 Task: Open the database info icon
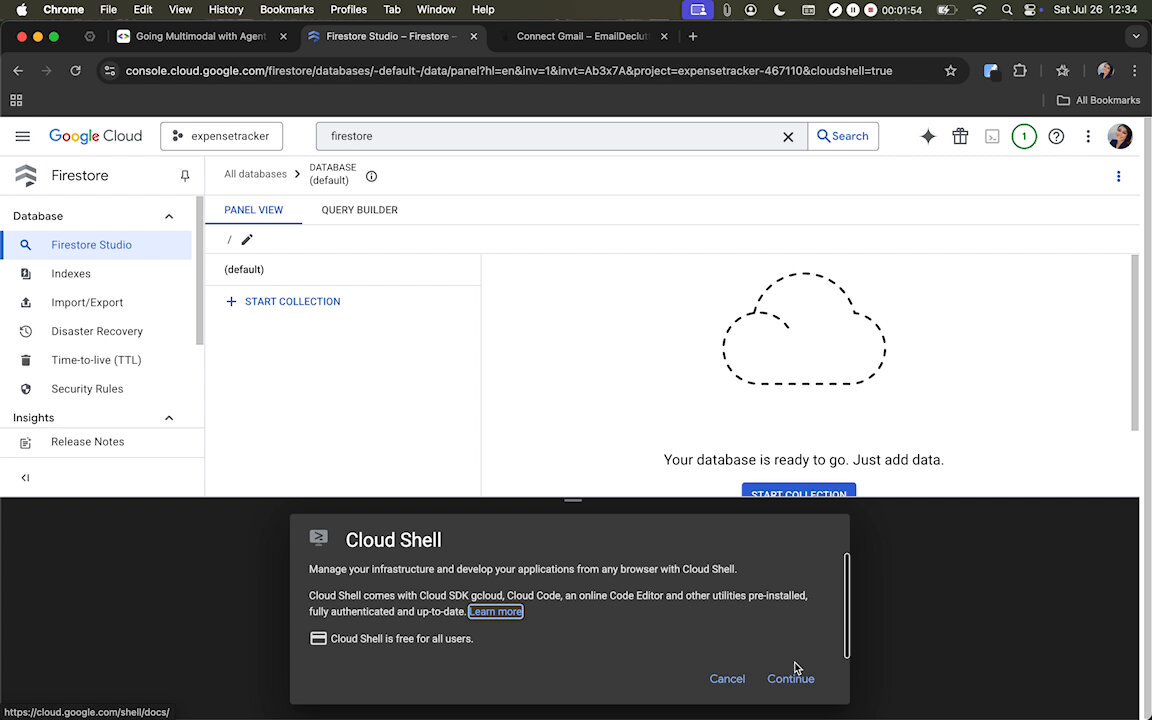point(371,176)
